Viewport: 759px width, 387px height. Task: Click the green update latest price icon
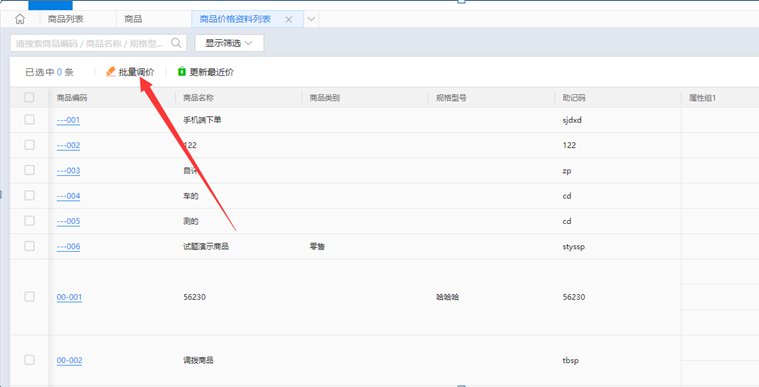(182, 72)
